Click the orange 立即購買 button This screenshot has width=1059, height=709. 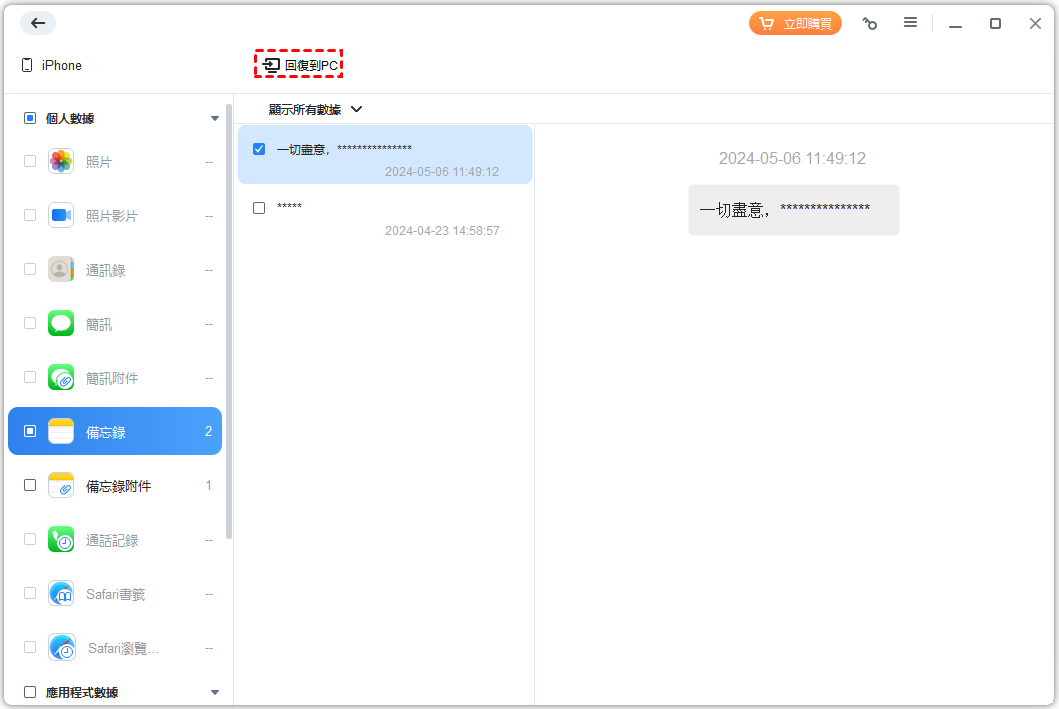[795, 24]
